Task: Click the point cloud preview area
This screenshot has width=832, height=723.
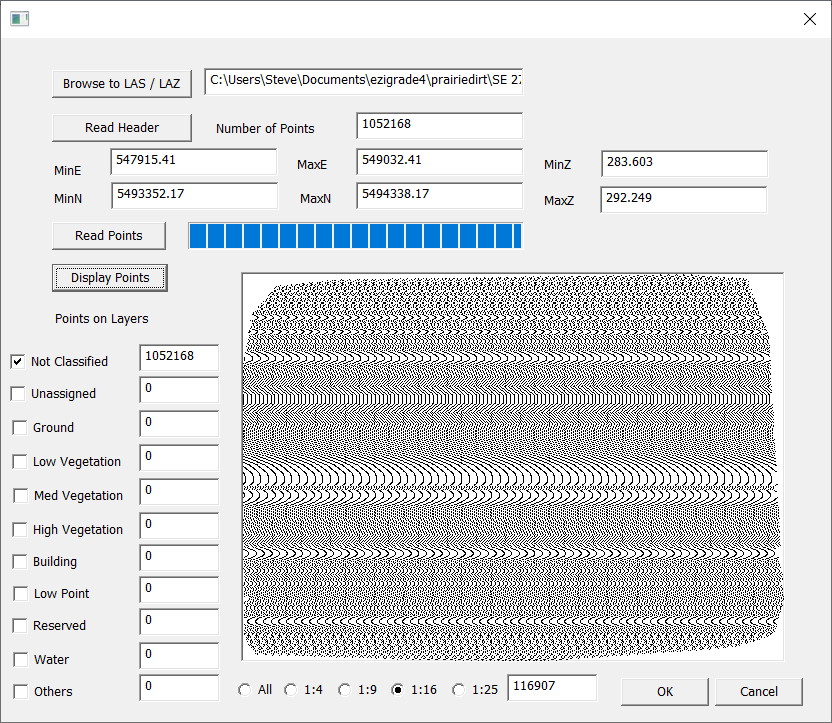Action: [512, 465]
